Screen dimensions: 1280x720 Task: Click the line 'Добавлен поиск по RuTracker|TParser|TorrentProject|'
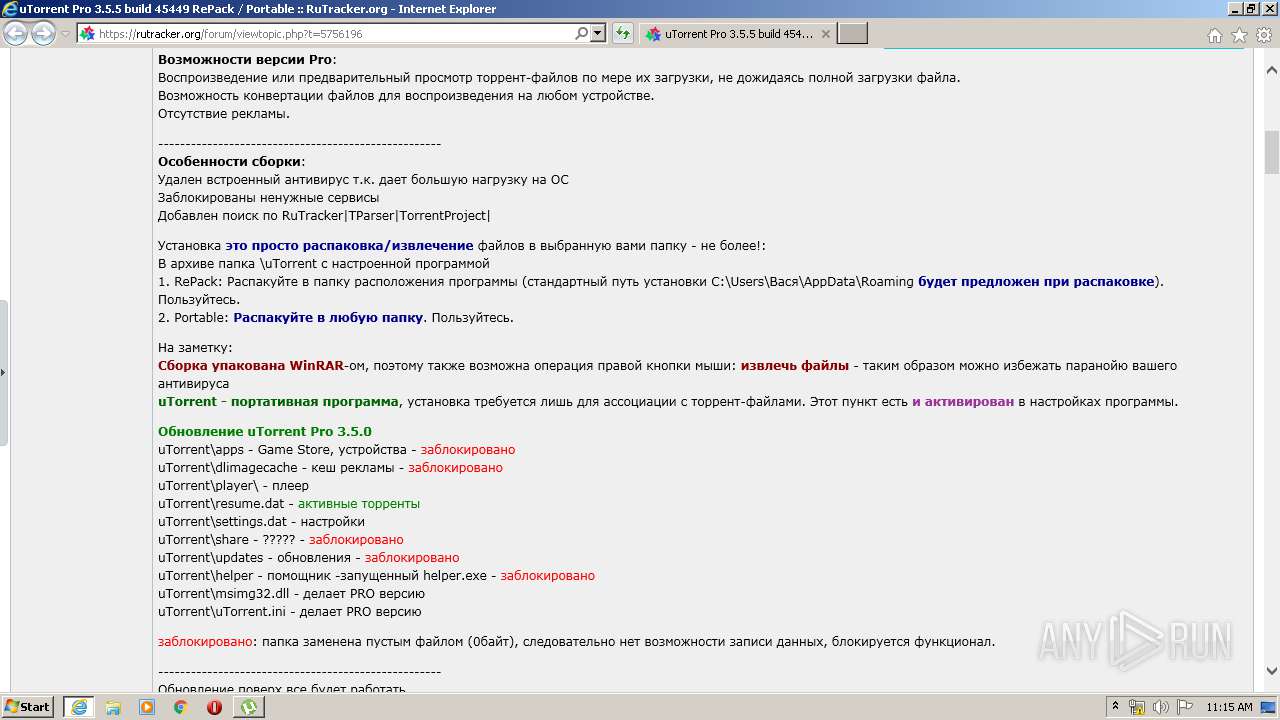324,216
